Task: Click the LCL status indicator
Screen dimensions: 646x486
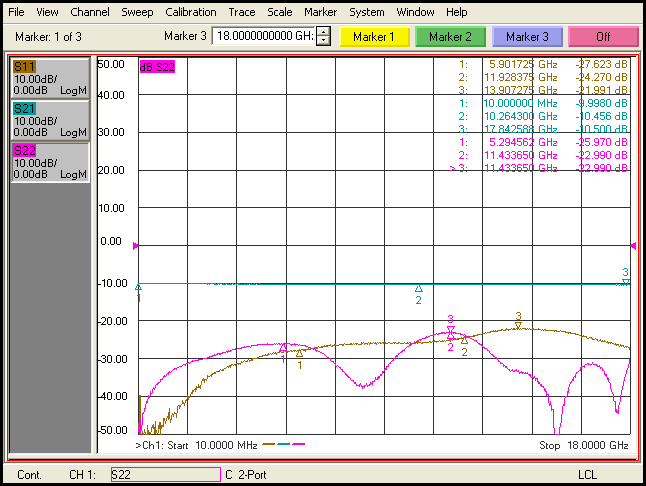Action: click(x=587, y=475)
